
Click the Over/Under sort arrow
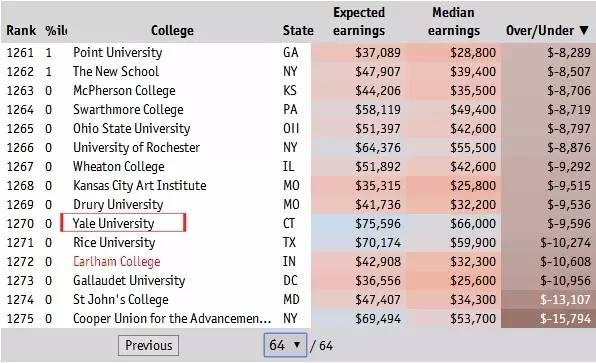pyautogui.click(x=584, y=30)
